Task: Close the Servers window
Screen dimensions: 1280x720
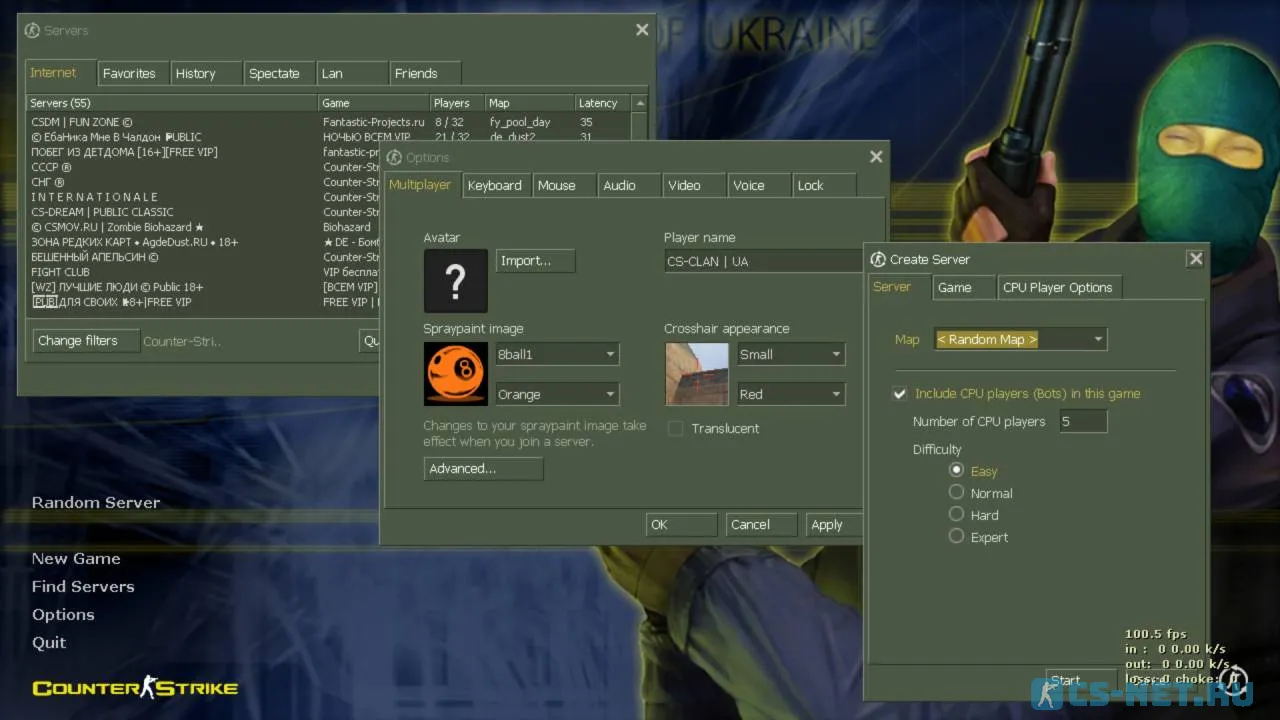Action: point(642,30)
